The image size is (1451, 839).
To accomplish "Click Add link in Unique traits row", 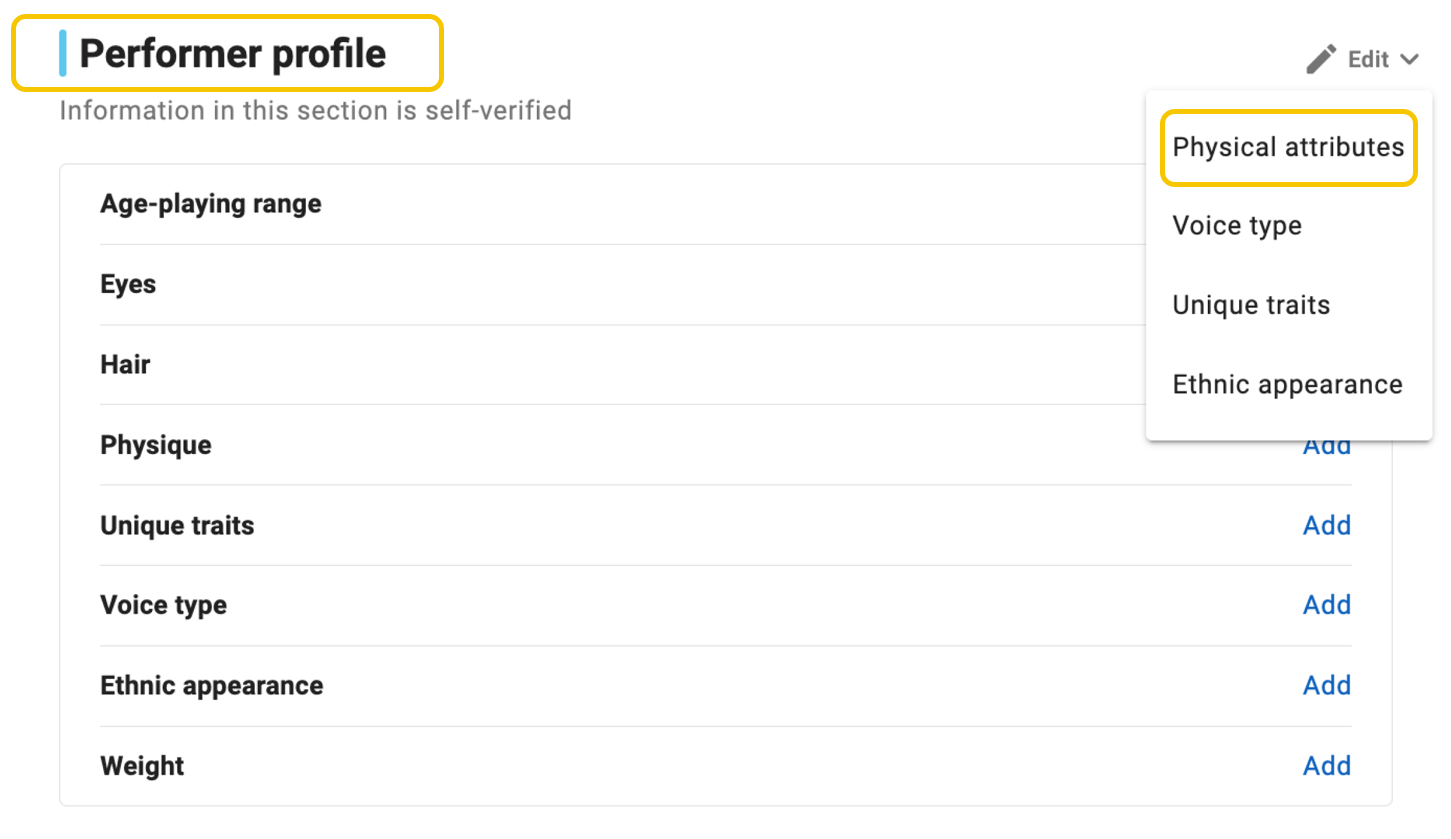I will click(1327, 525).
